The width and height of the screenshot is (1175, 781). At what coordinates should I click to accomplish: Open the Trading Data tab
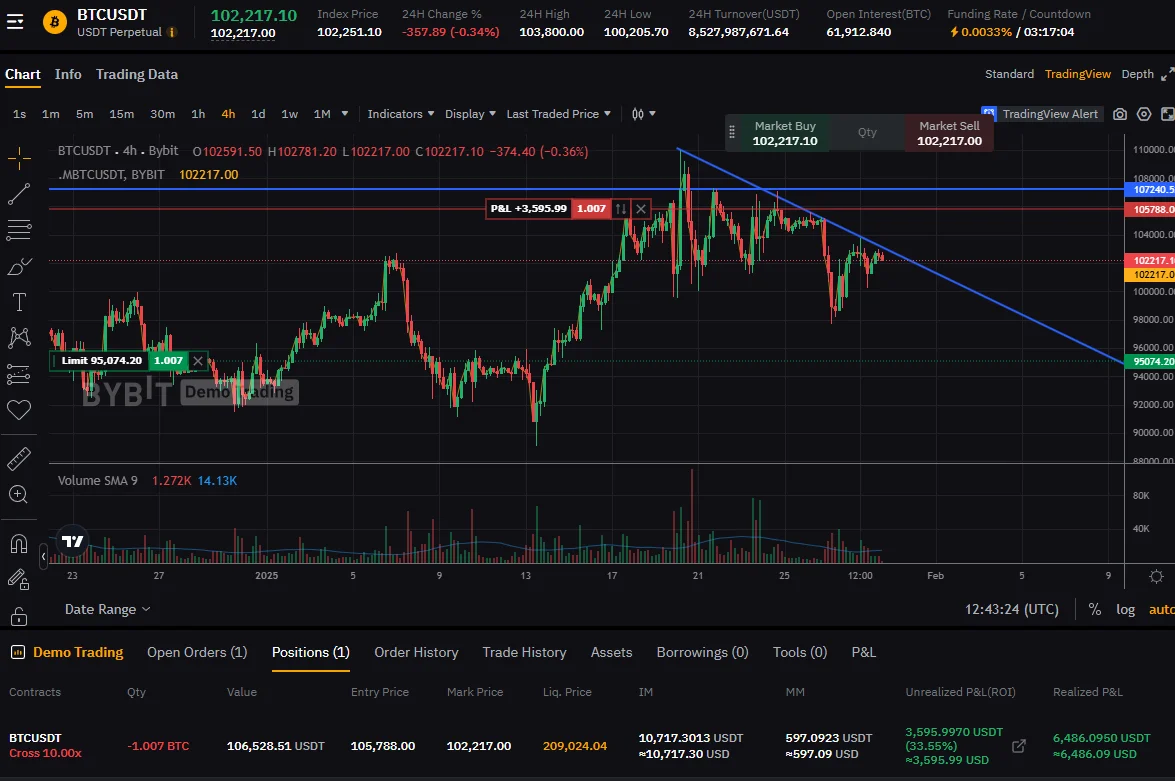136,74
